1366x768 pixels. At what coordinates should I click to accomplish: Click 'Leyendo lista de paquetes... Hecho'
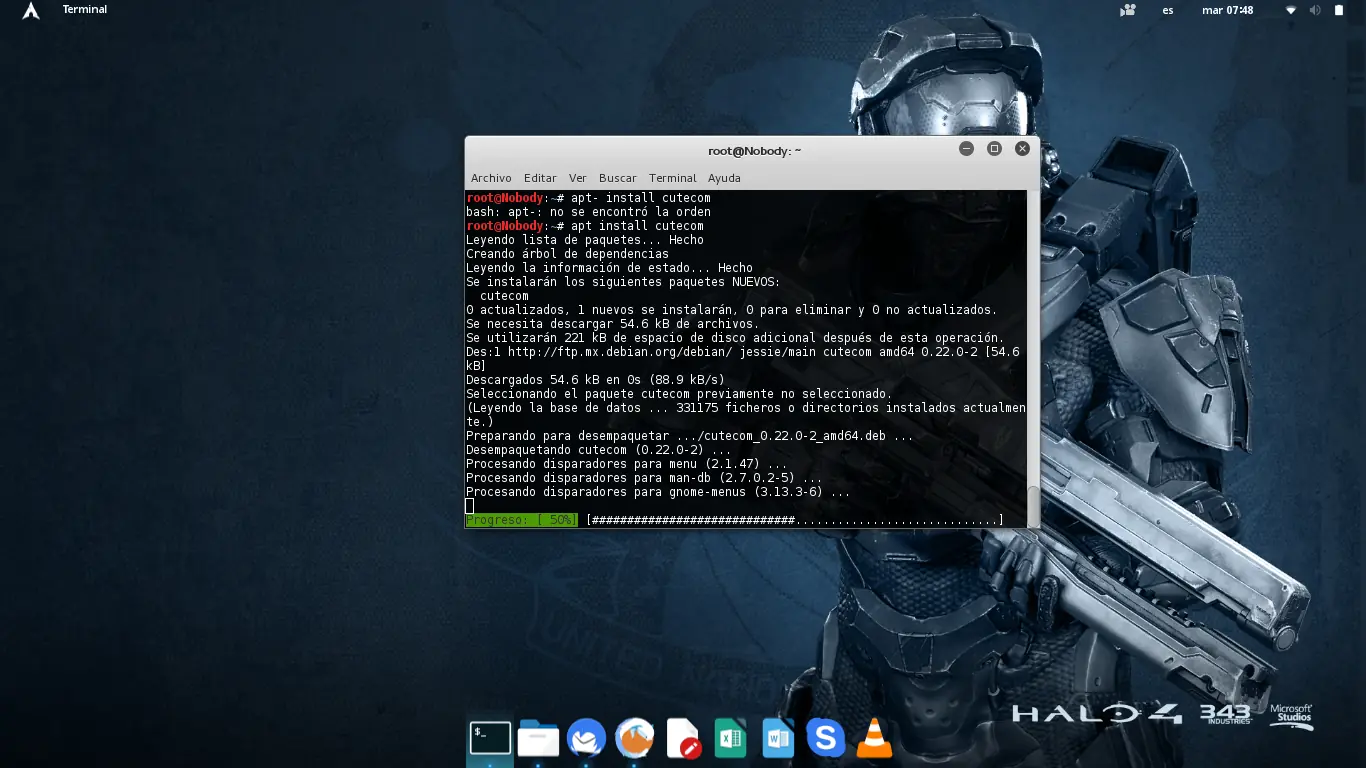click(585, 240)
